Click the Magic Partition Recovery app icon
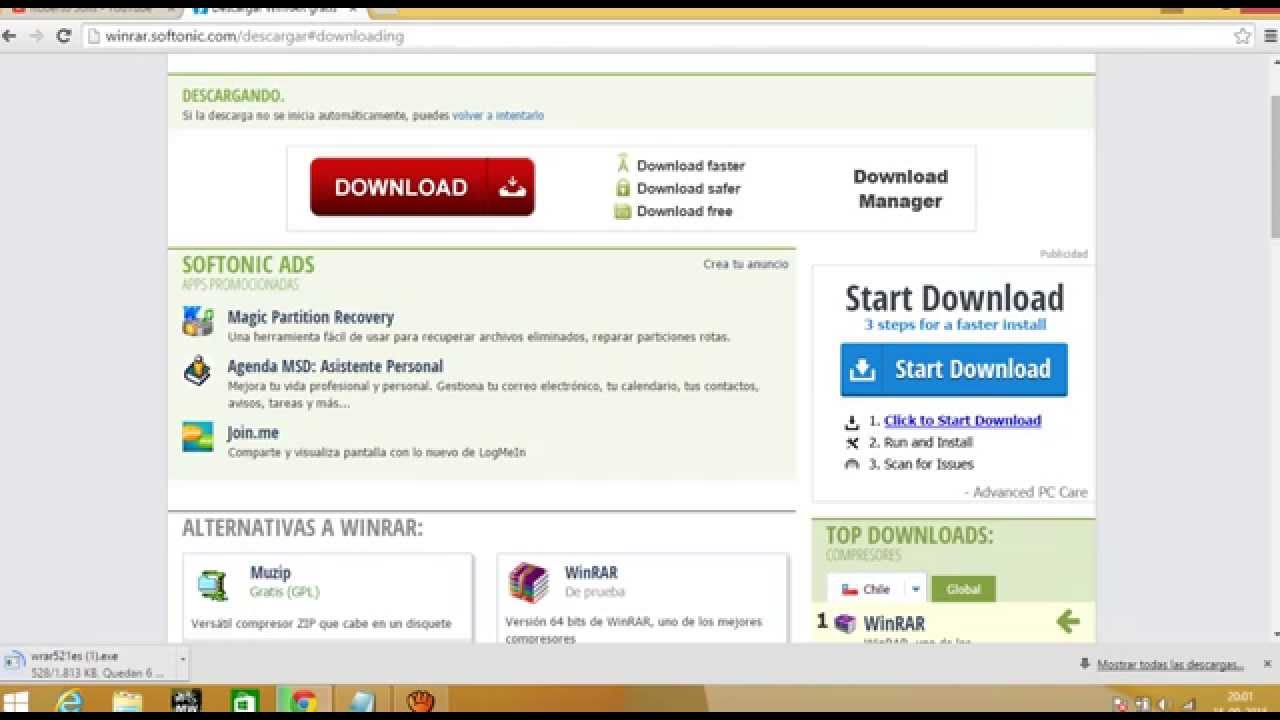The image size is (1280, 720). (x=198, y=321)
